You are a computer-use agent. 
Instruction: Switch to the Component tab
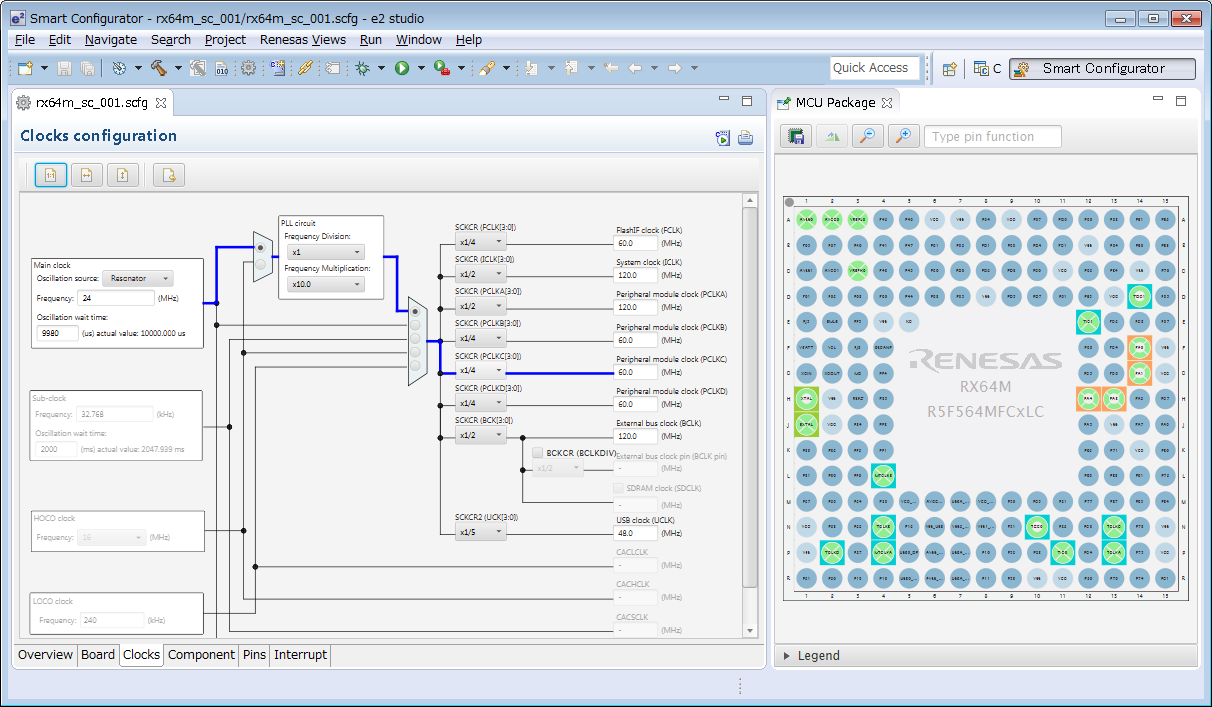(x=202, y=655)
